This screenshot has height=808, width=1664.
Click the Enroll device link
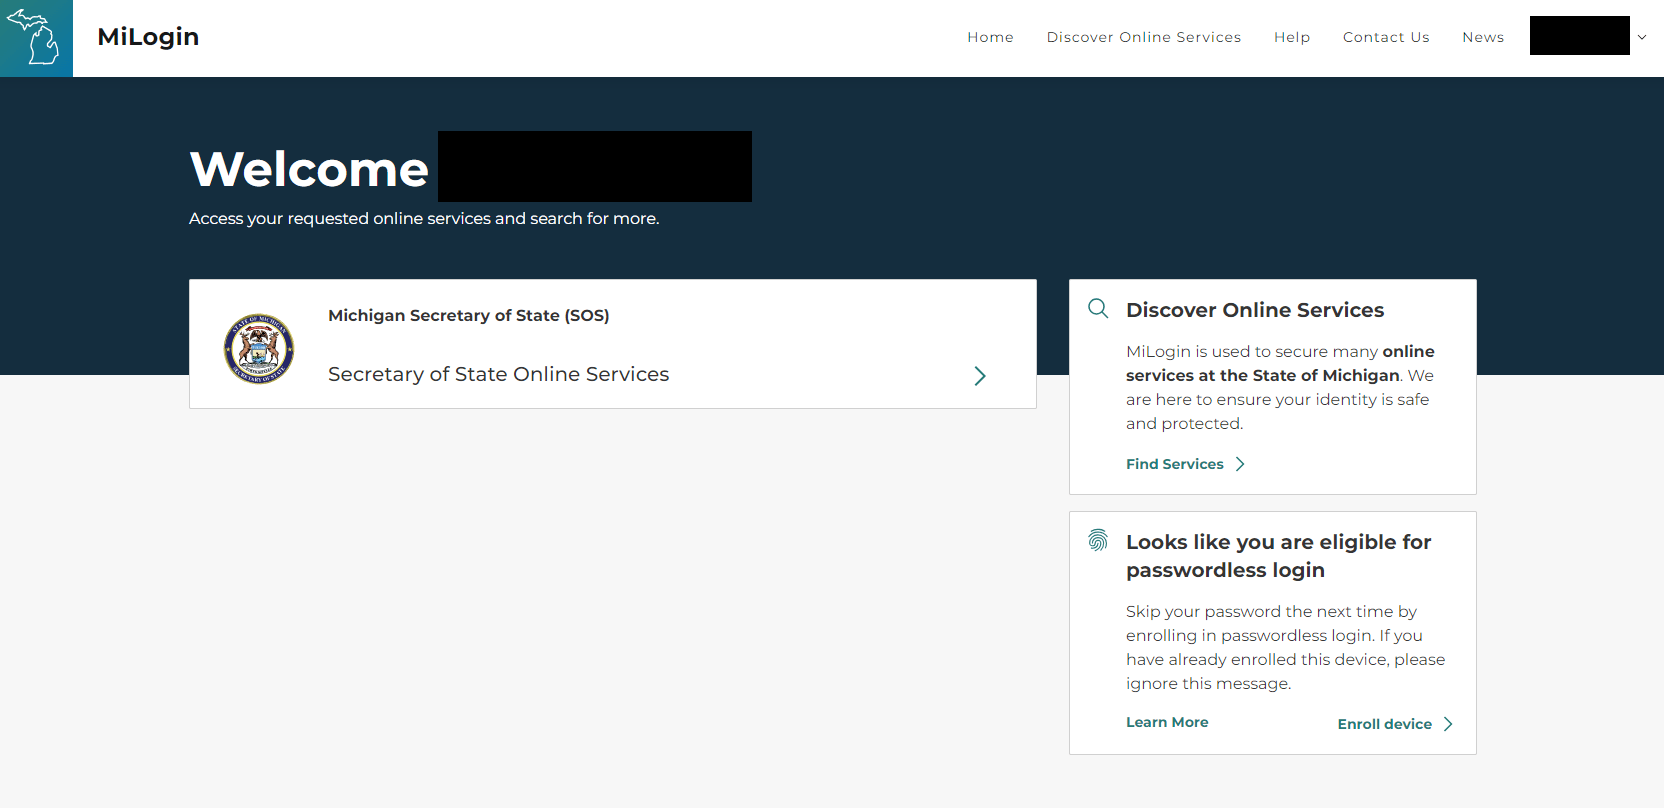(x=1385, y=724)
